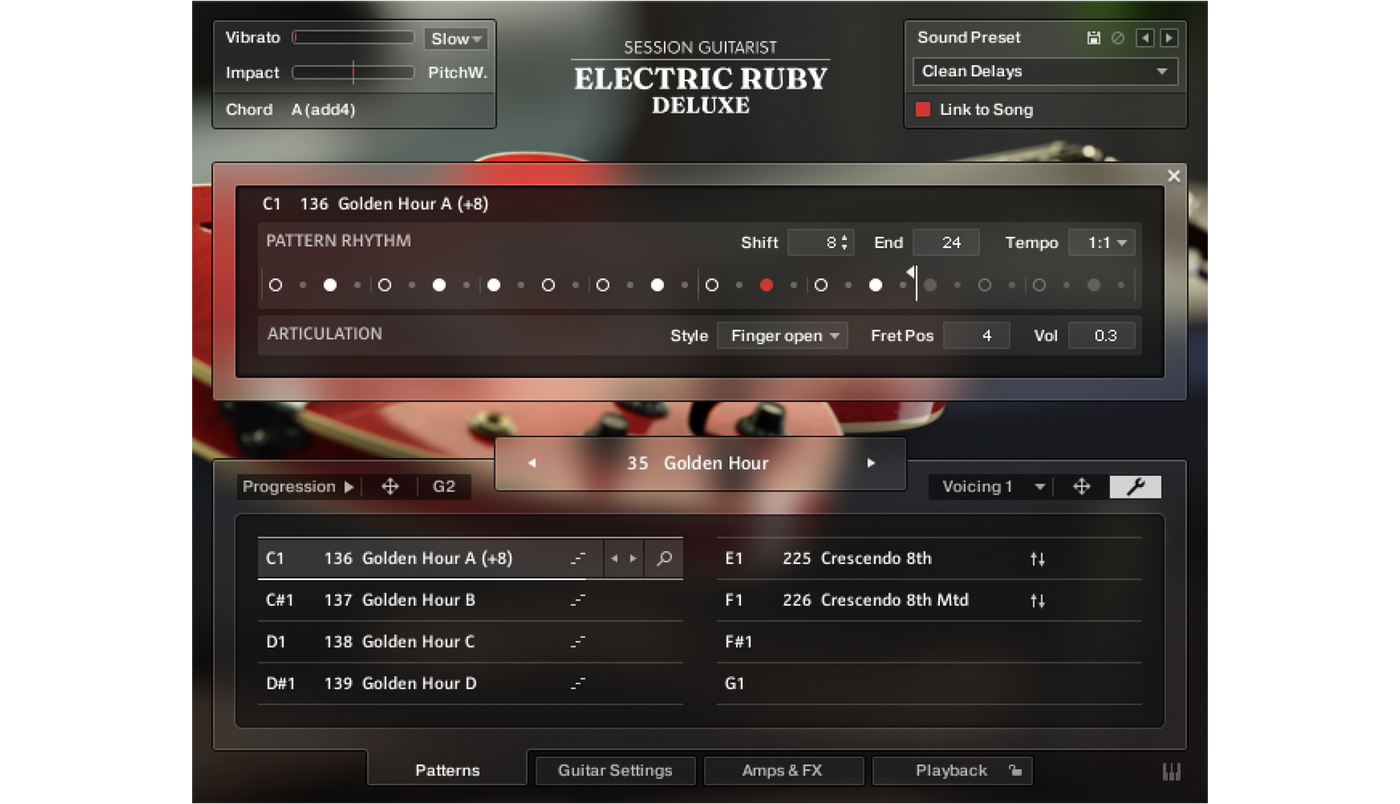Click the pattern icon on Golden Hour D
This screenshot has width=1400, height=804.
578,684
